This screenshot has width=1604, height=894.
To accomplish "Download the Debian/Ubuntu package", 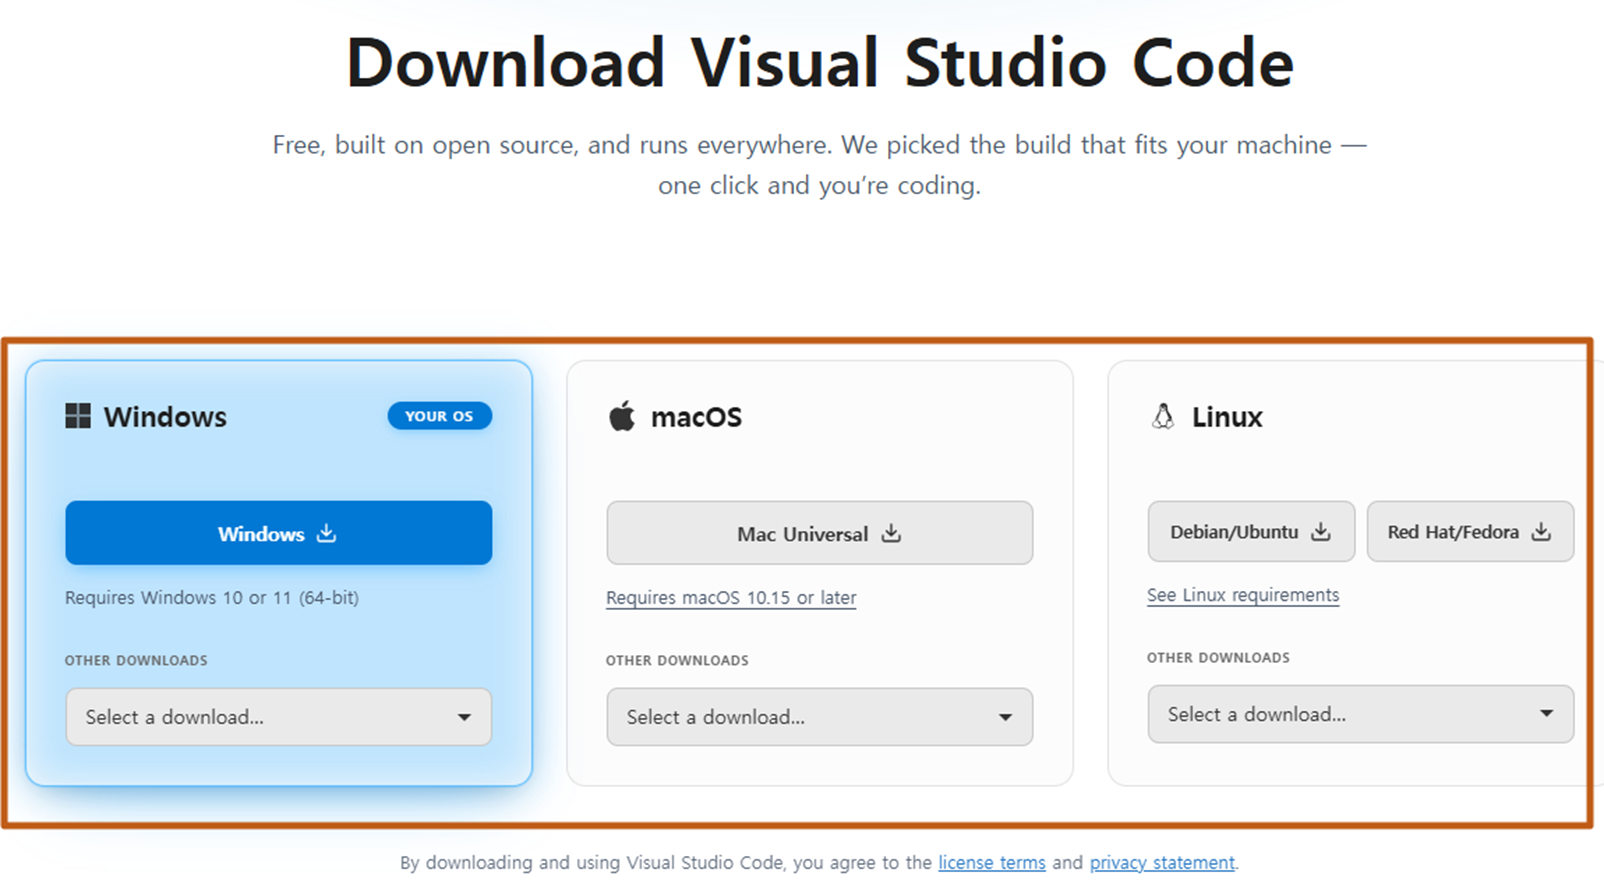I will [x=1251, y=532].
